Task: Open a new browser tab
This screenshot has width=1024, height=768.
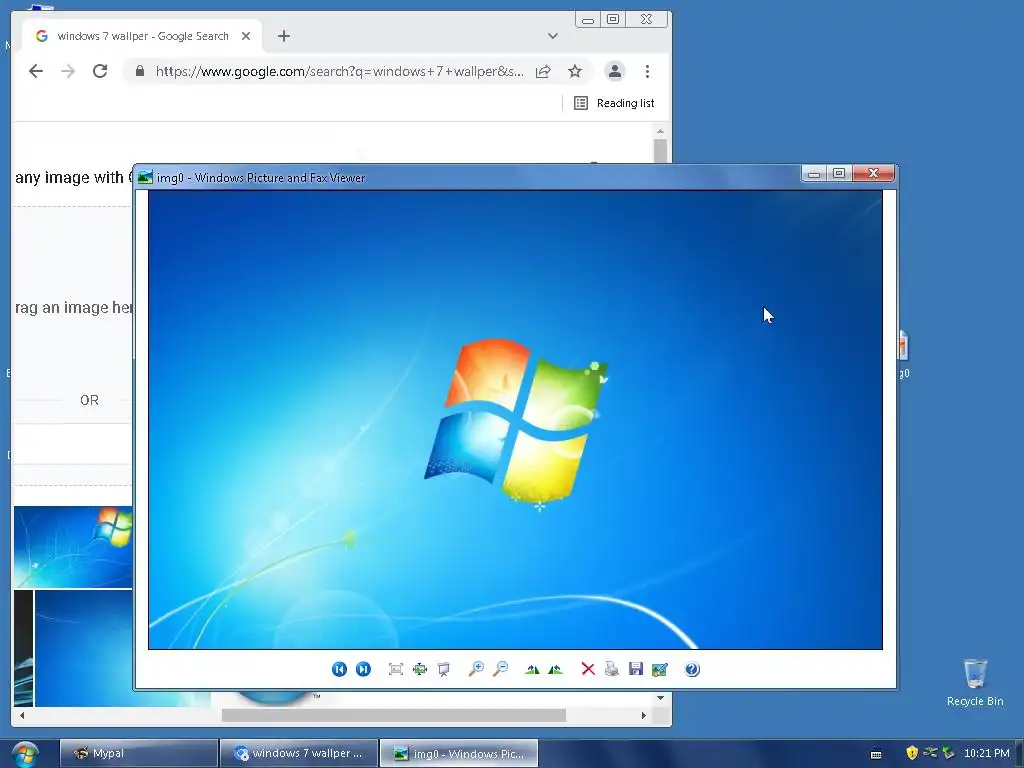Action: (x=283, y=36)
